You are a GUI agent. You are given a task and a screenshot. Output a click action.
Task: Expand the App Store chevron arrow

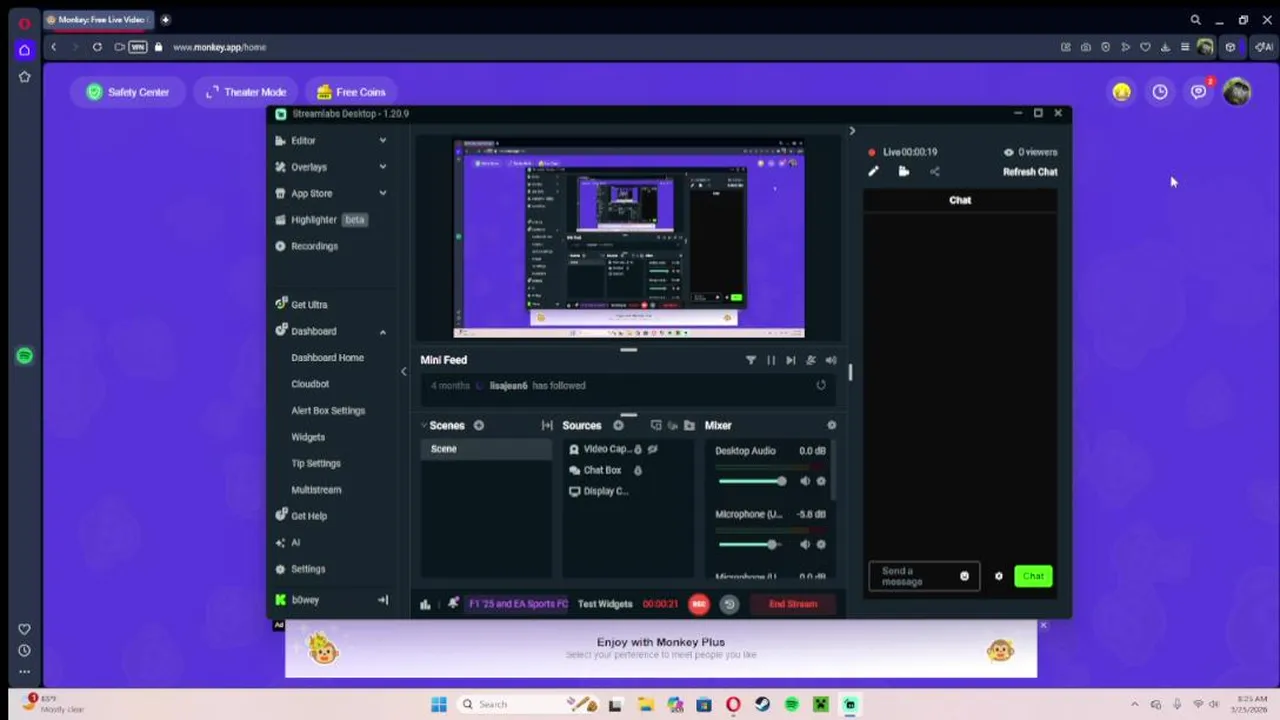[382, 193]
